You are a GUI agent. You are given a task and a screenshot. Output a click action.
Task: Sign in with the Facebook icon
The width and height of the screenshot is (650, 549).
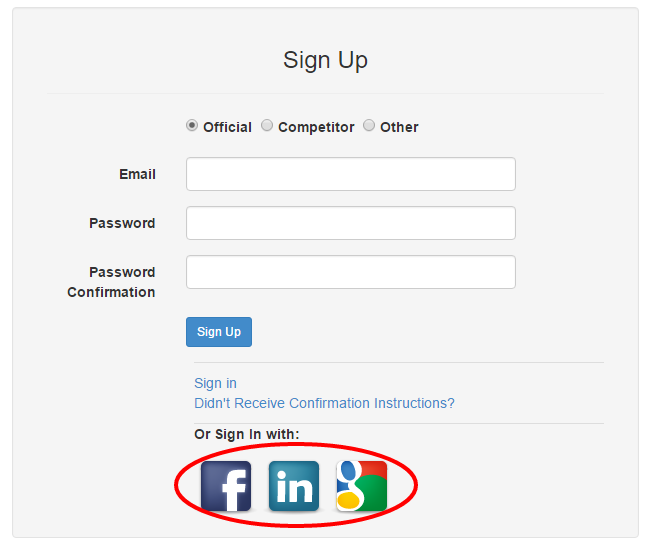coord(226,486)
